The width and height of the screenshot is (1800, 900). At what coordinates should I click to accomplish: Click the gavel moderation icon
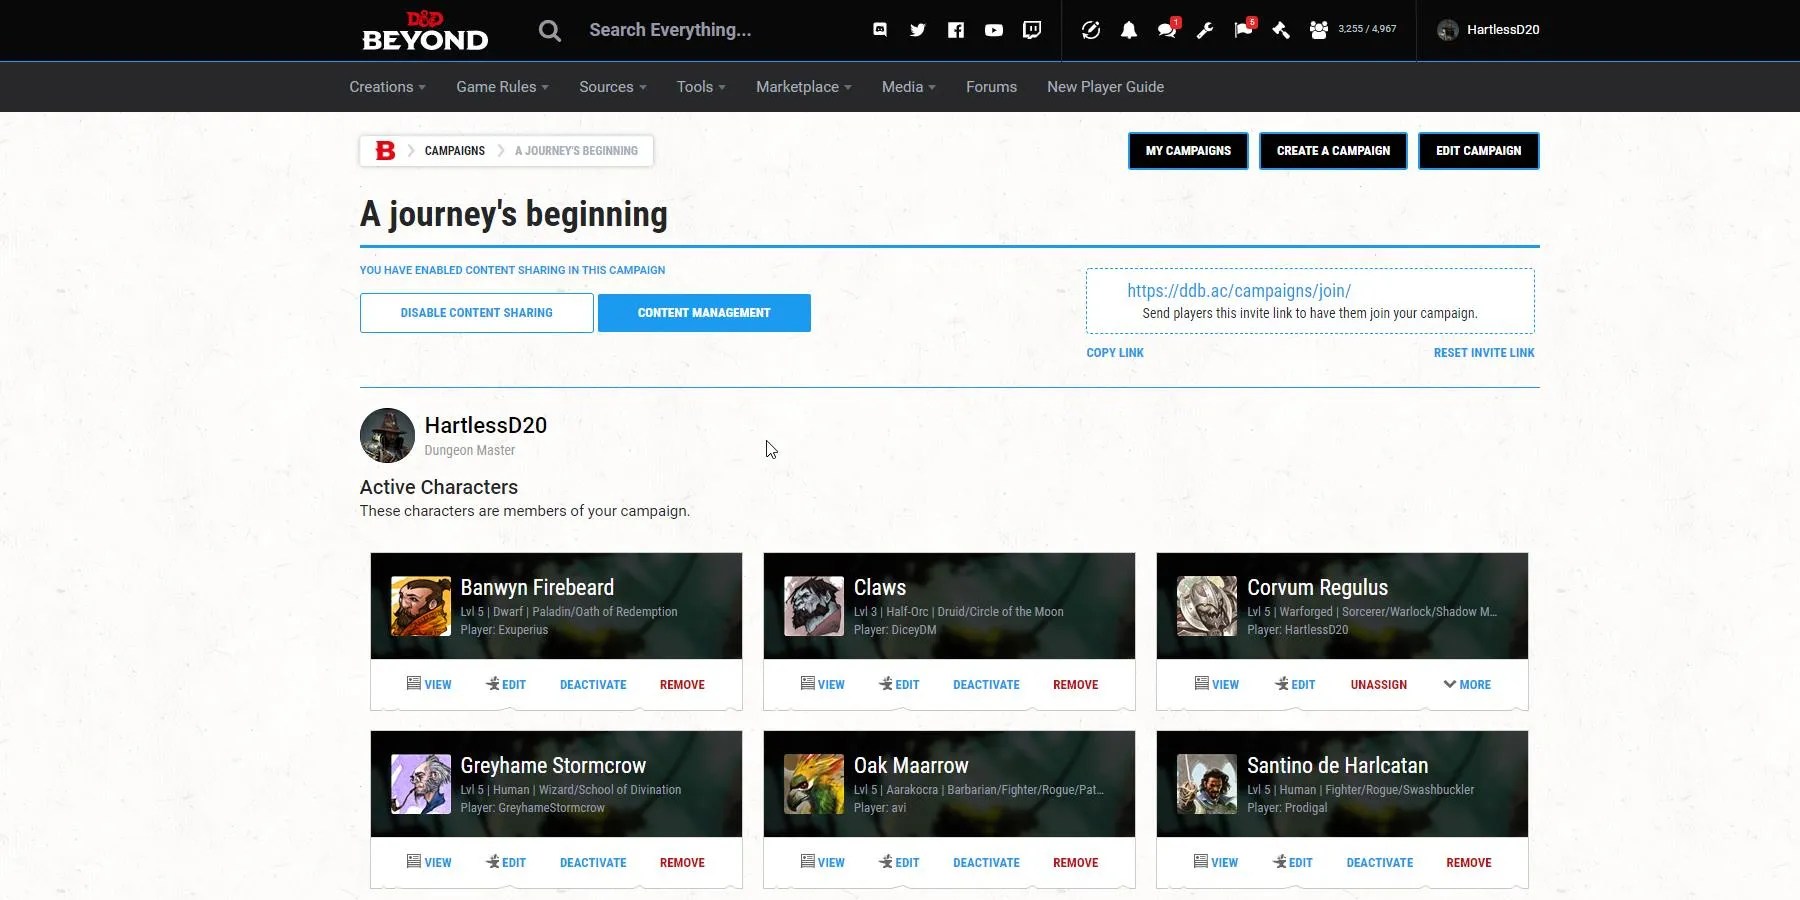pos(1281,30)
